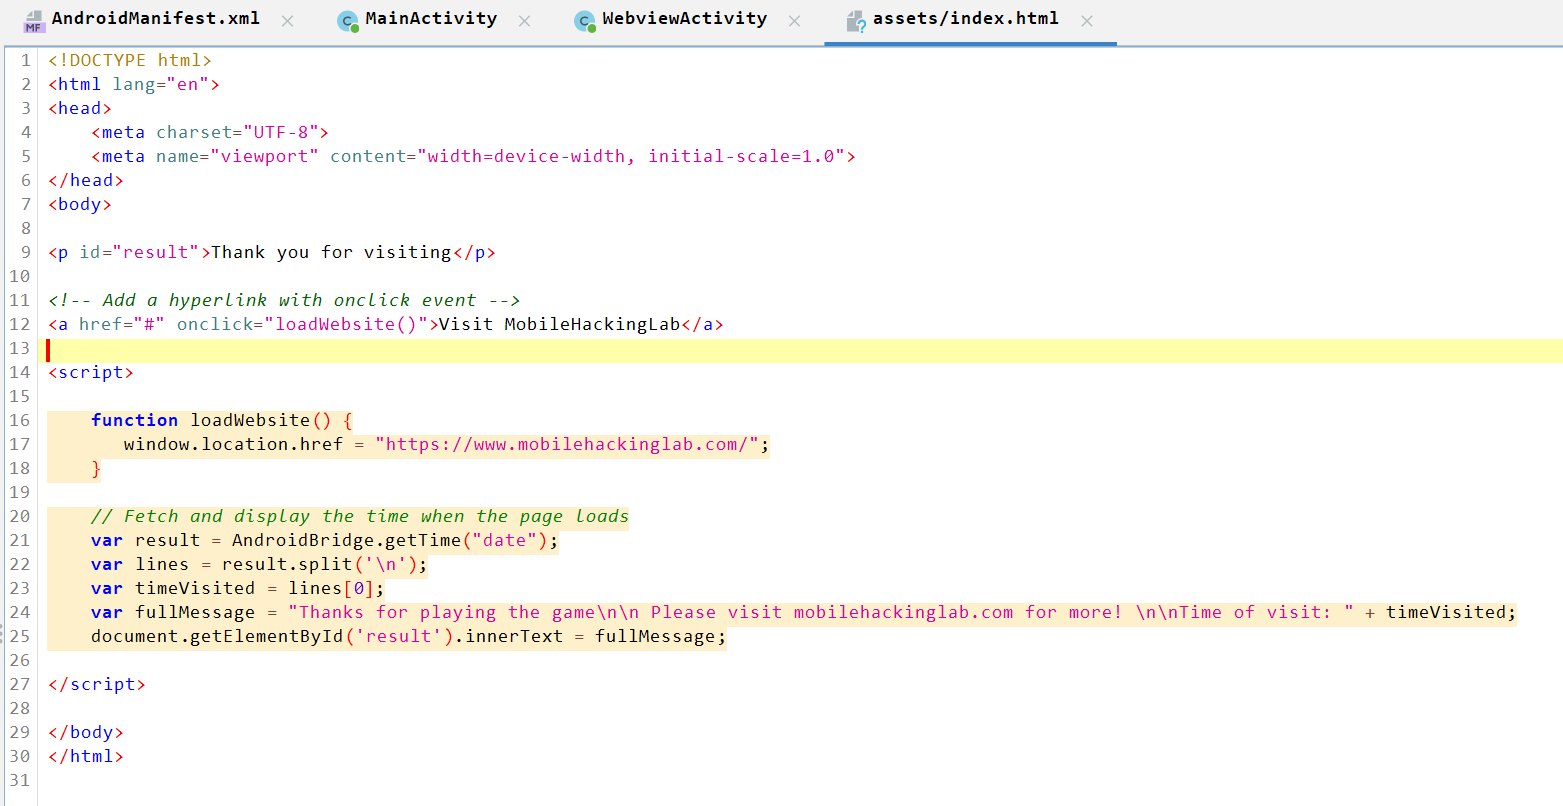Image resolution: width=1563 pixels, height=806 pixels.
Task: Click the MF manifest file icon
Action: (33, 18)
